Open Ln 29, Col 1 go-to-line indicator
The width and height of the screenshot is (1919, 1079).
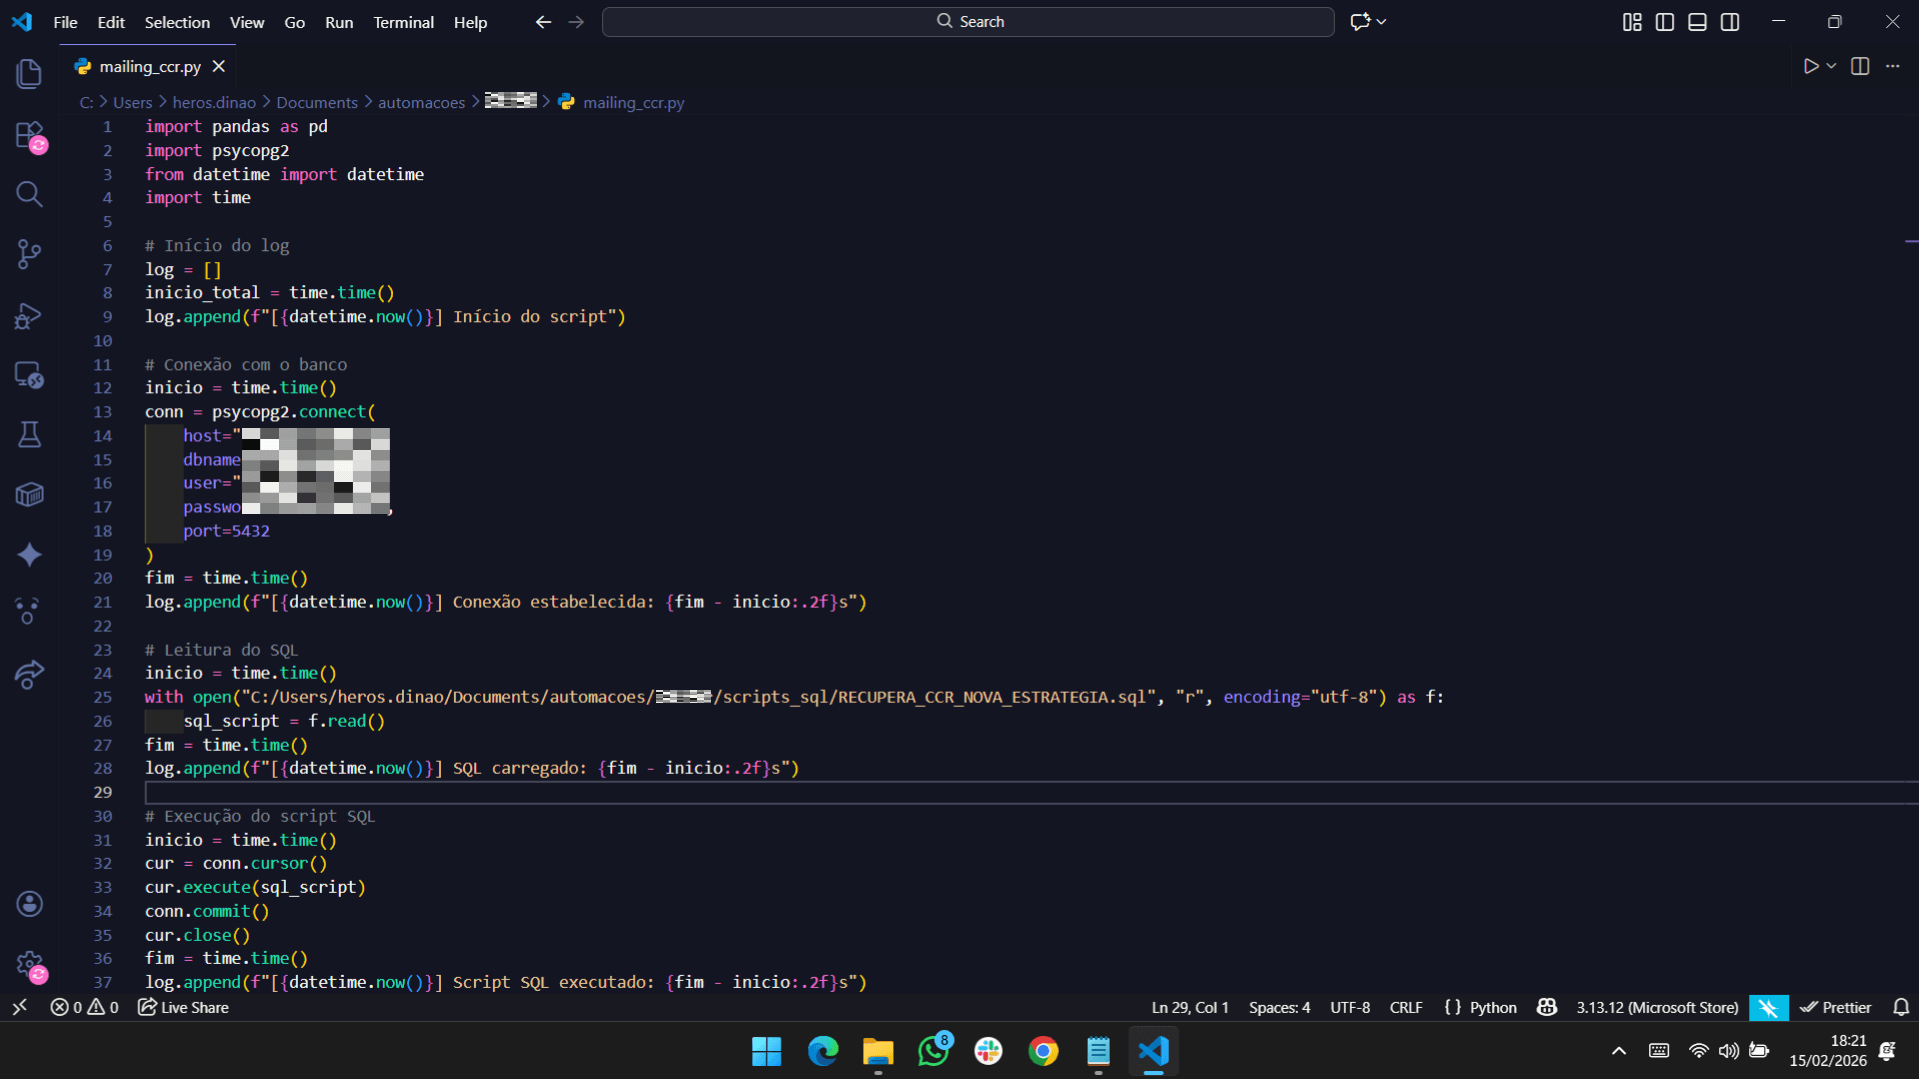tap(1190, 1008)
